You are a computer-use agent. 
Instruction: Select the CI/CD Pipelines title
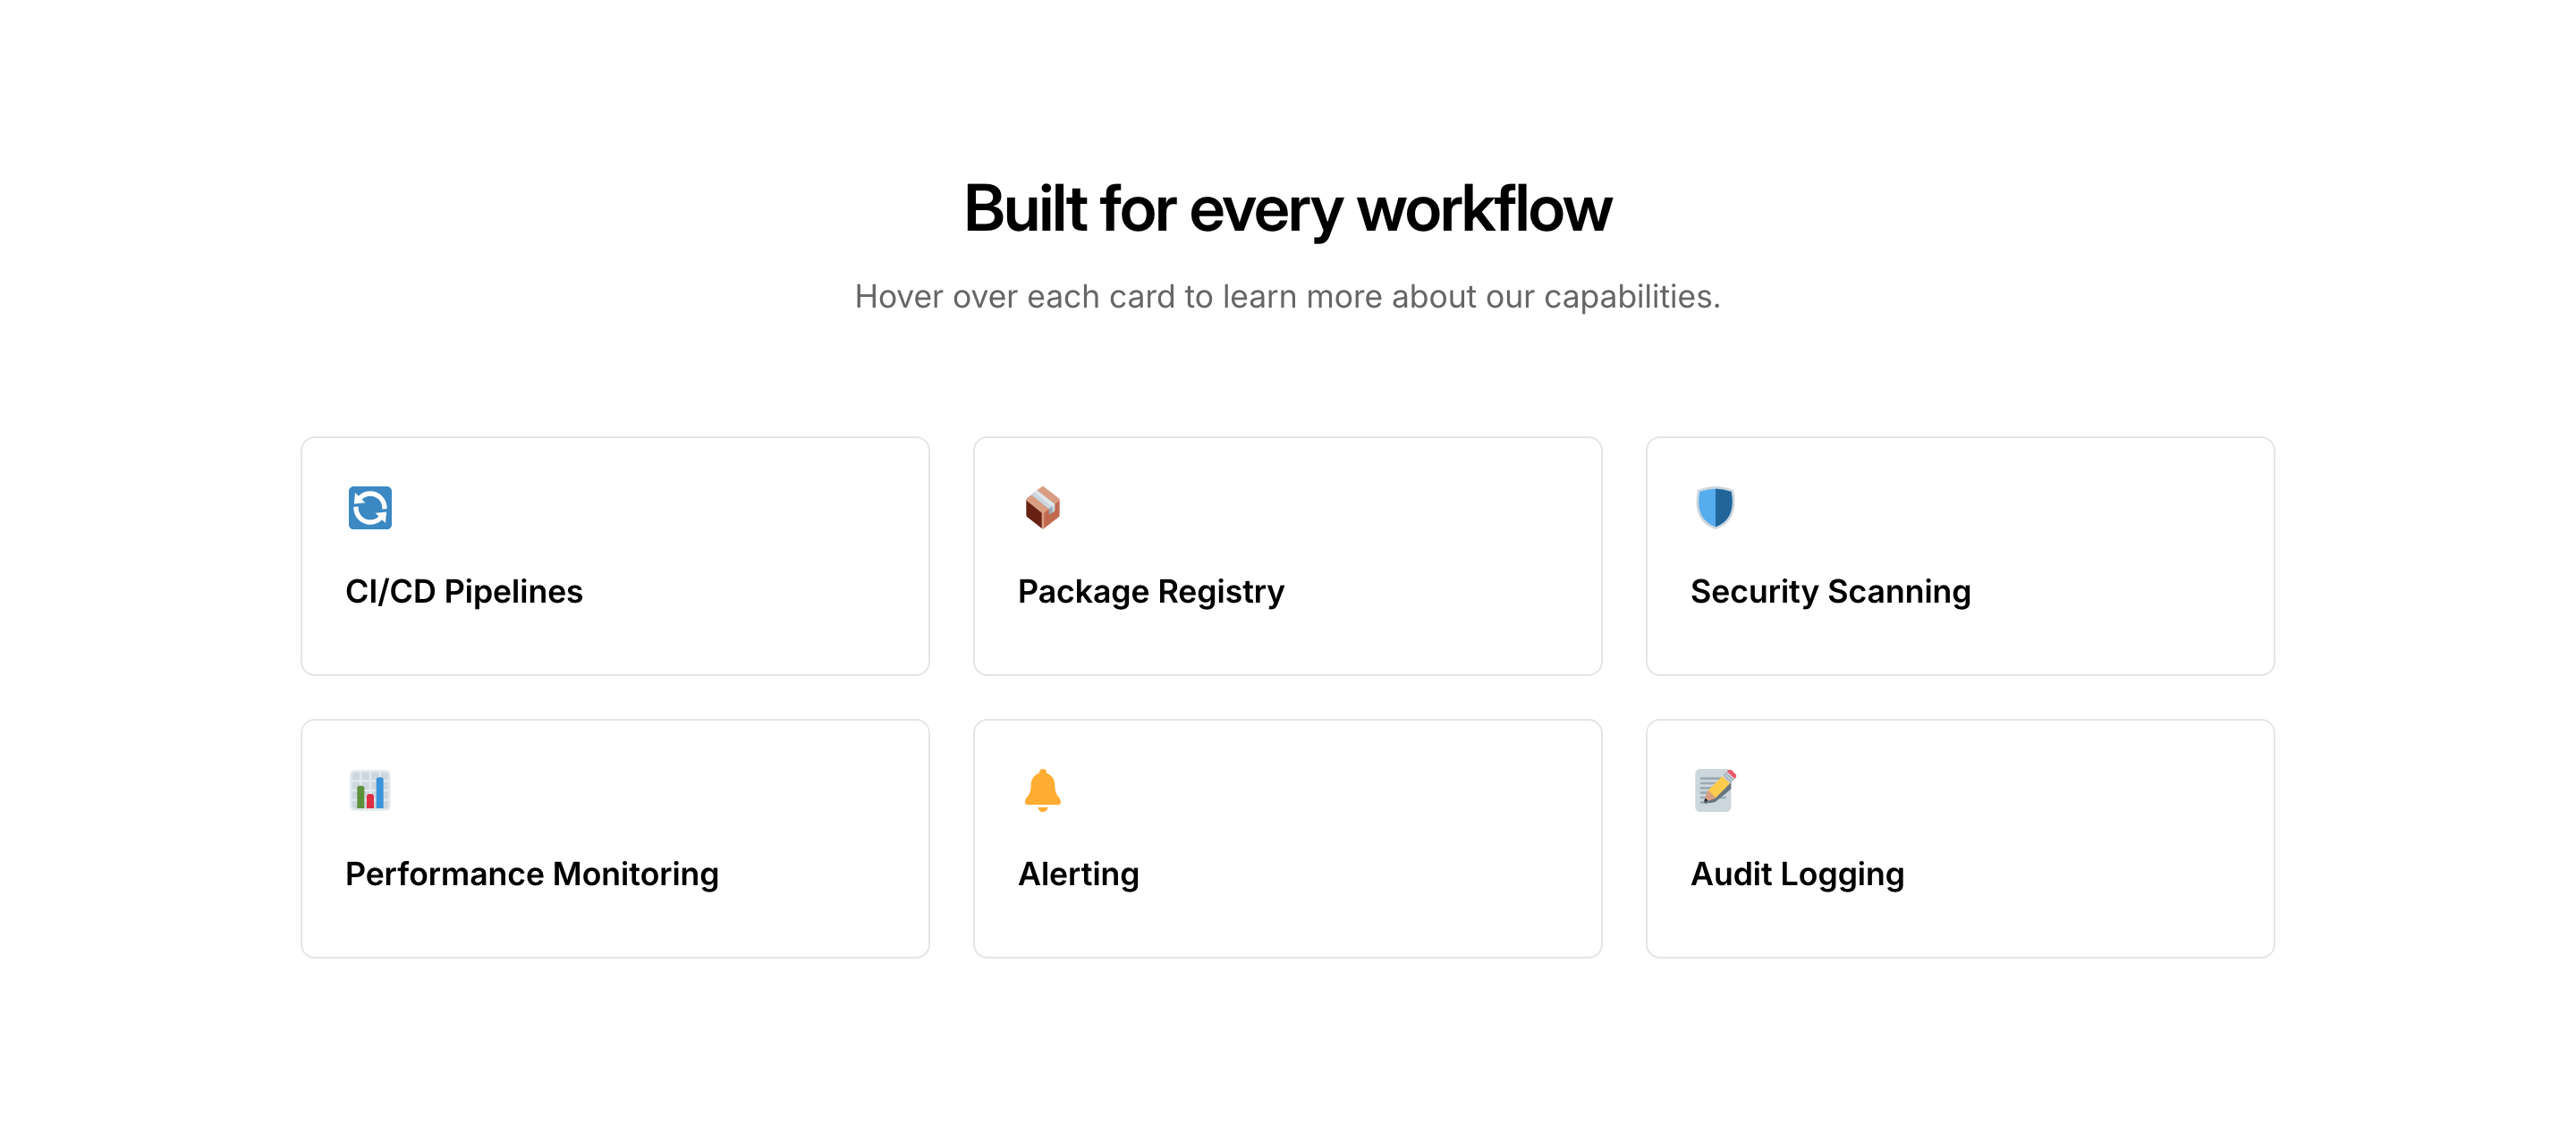click(x=464, y=591)
